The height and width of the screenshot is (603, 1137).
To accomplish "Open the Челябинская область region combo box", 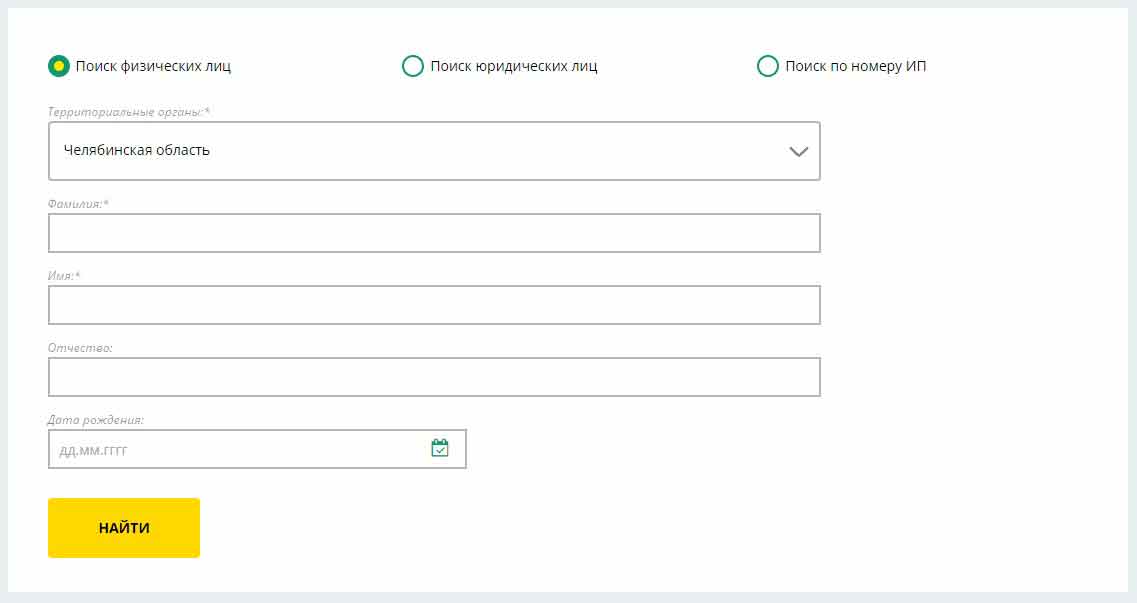I will point(420,151).
